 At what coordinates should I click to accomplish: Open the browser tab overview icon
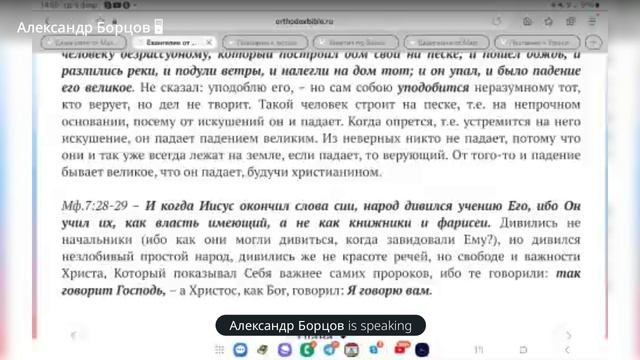pos(571,21)
